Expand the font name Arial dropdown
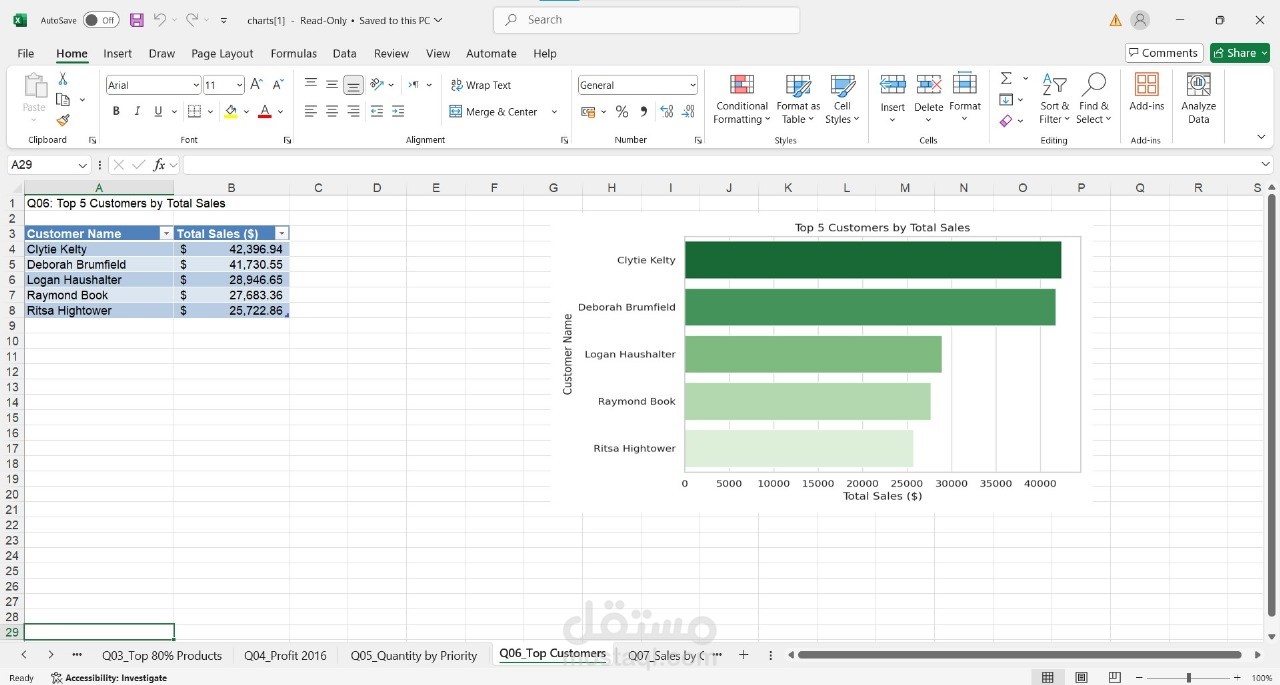The width and height of the screenshot is (1280, 685). tap(196, 85)
